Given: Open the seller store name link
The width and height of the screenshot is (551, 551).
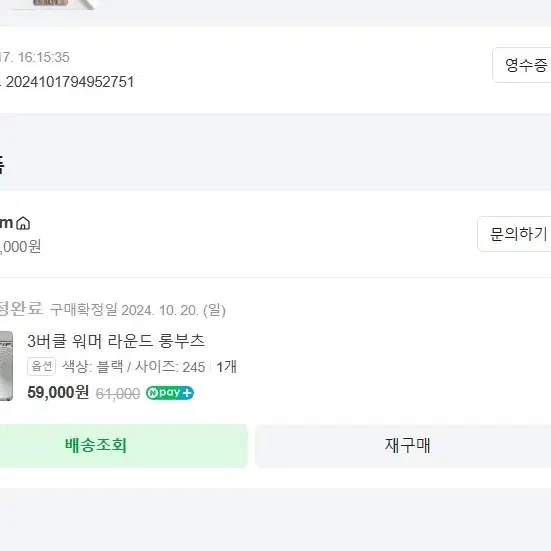Looking at the screenshot, I should (x=6, y=223).
